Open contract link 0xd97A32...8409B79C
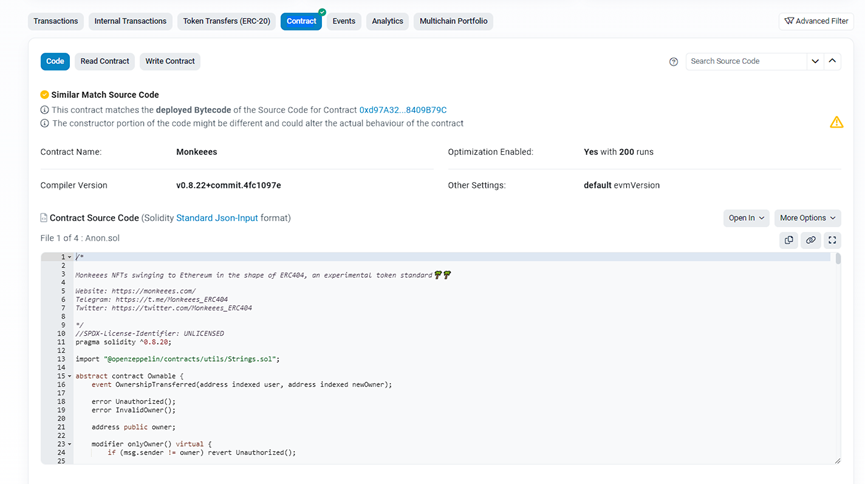 (x=402, y=110)
